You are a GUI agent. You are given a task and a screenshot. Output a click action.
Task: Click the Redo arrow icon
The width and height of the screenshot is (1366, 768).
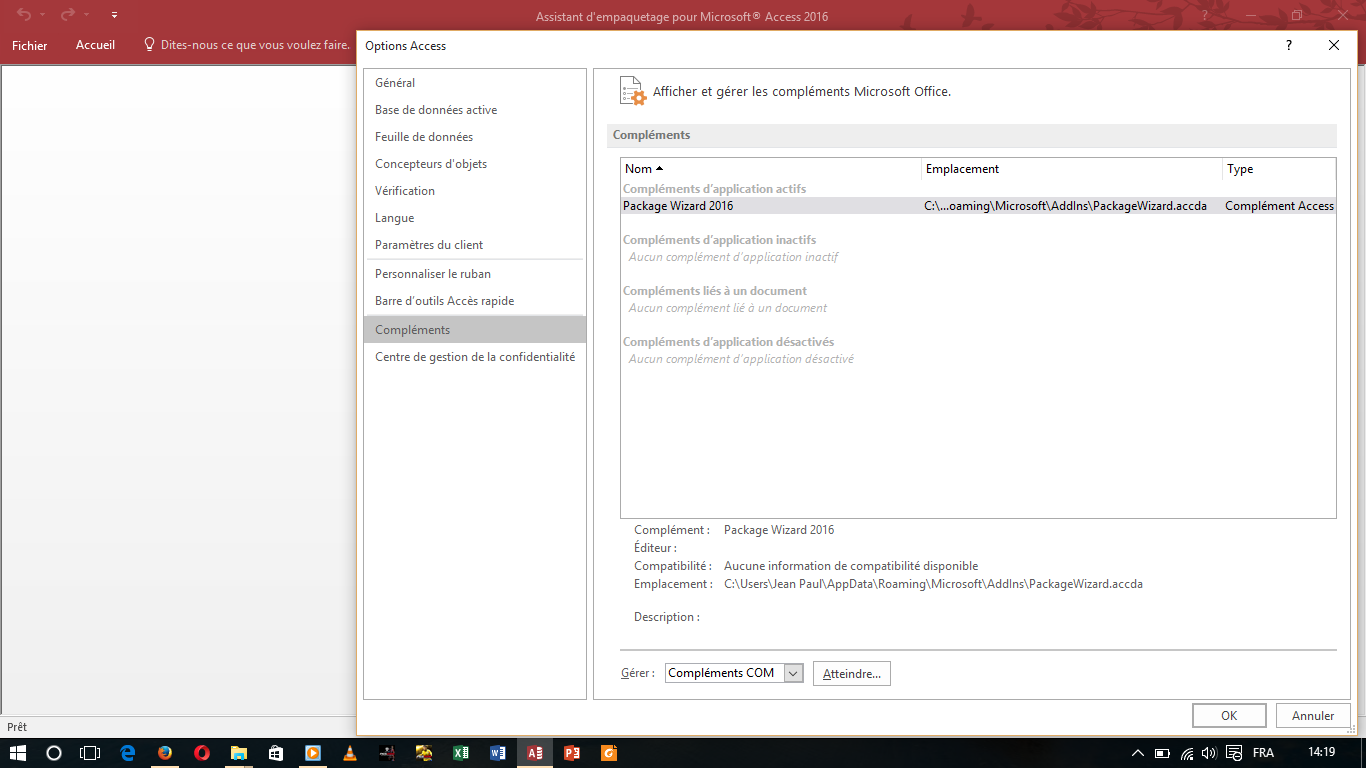[x=68, y=15]
